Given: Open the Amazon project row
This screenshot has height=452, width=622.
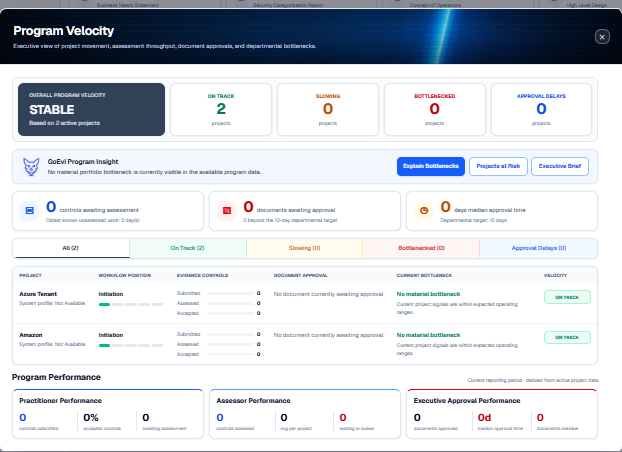Looking at the screenshot, I should 305,344.
